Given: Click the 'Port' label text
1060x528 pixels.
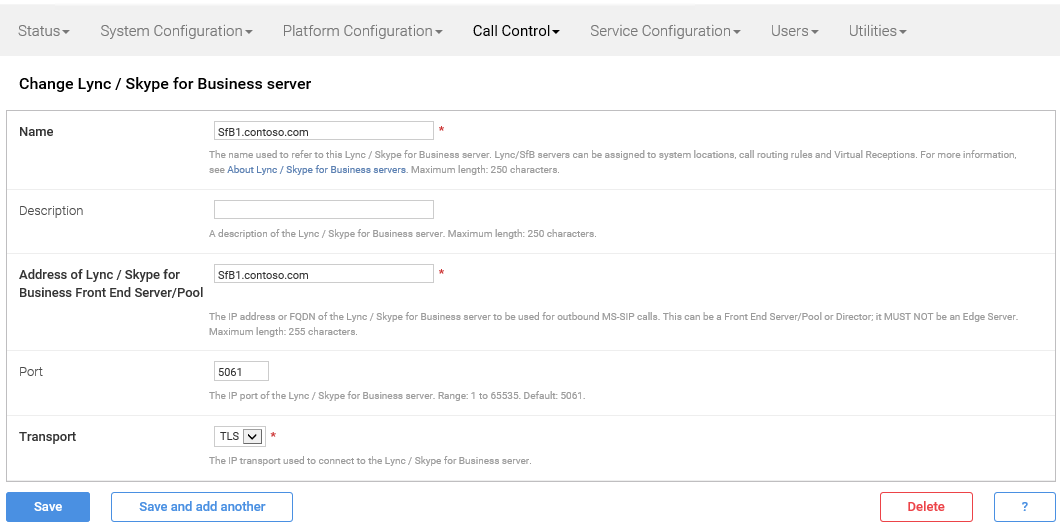Looking at the screenshot, I should [31, 372].
